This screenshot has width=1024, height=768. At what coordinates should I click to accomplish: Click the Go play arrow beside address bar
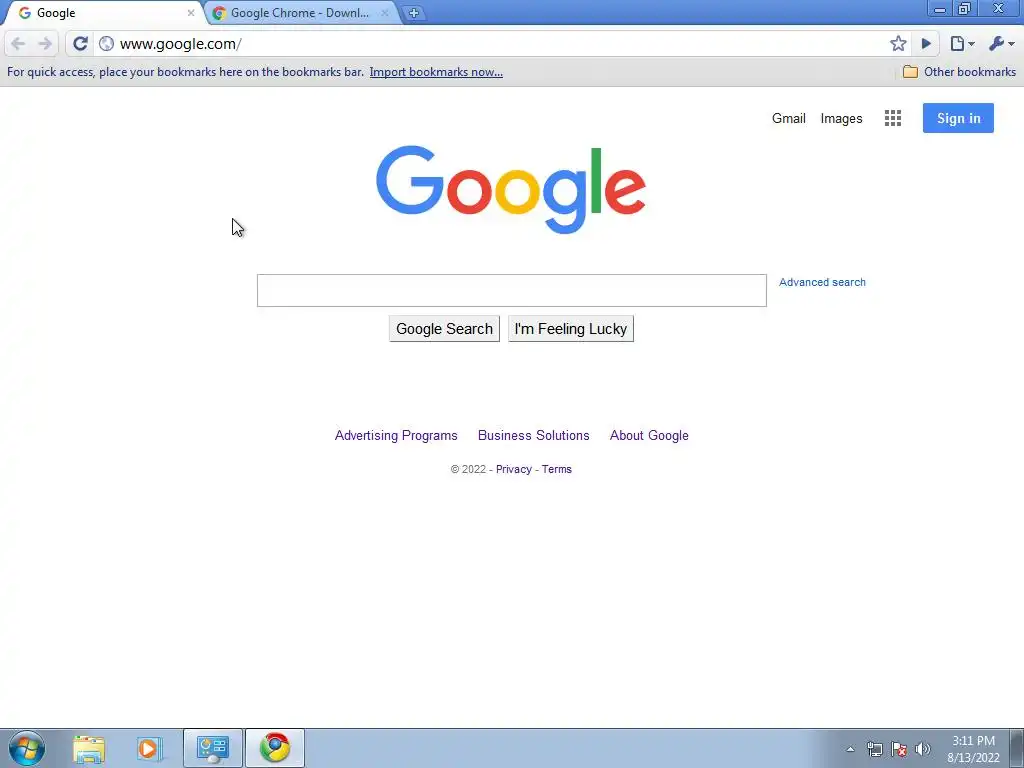pyautogui.click(x=926, y=44)
